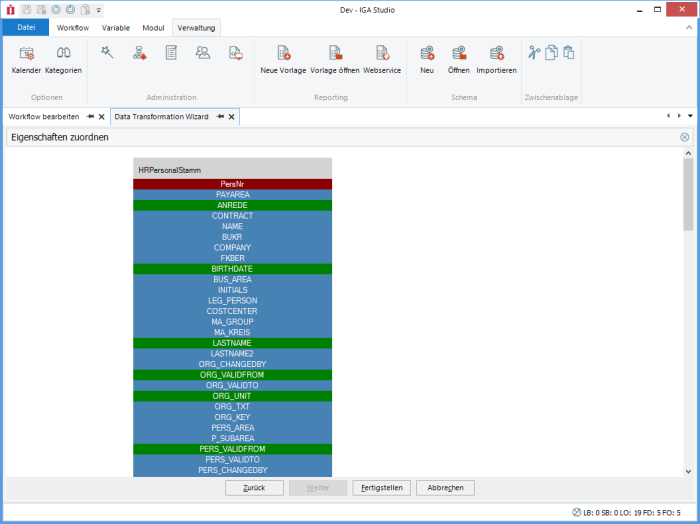Click the scissors cut icon in Zwischenablage
Screen dimensions: 700x524
(534, 53)
